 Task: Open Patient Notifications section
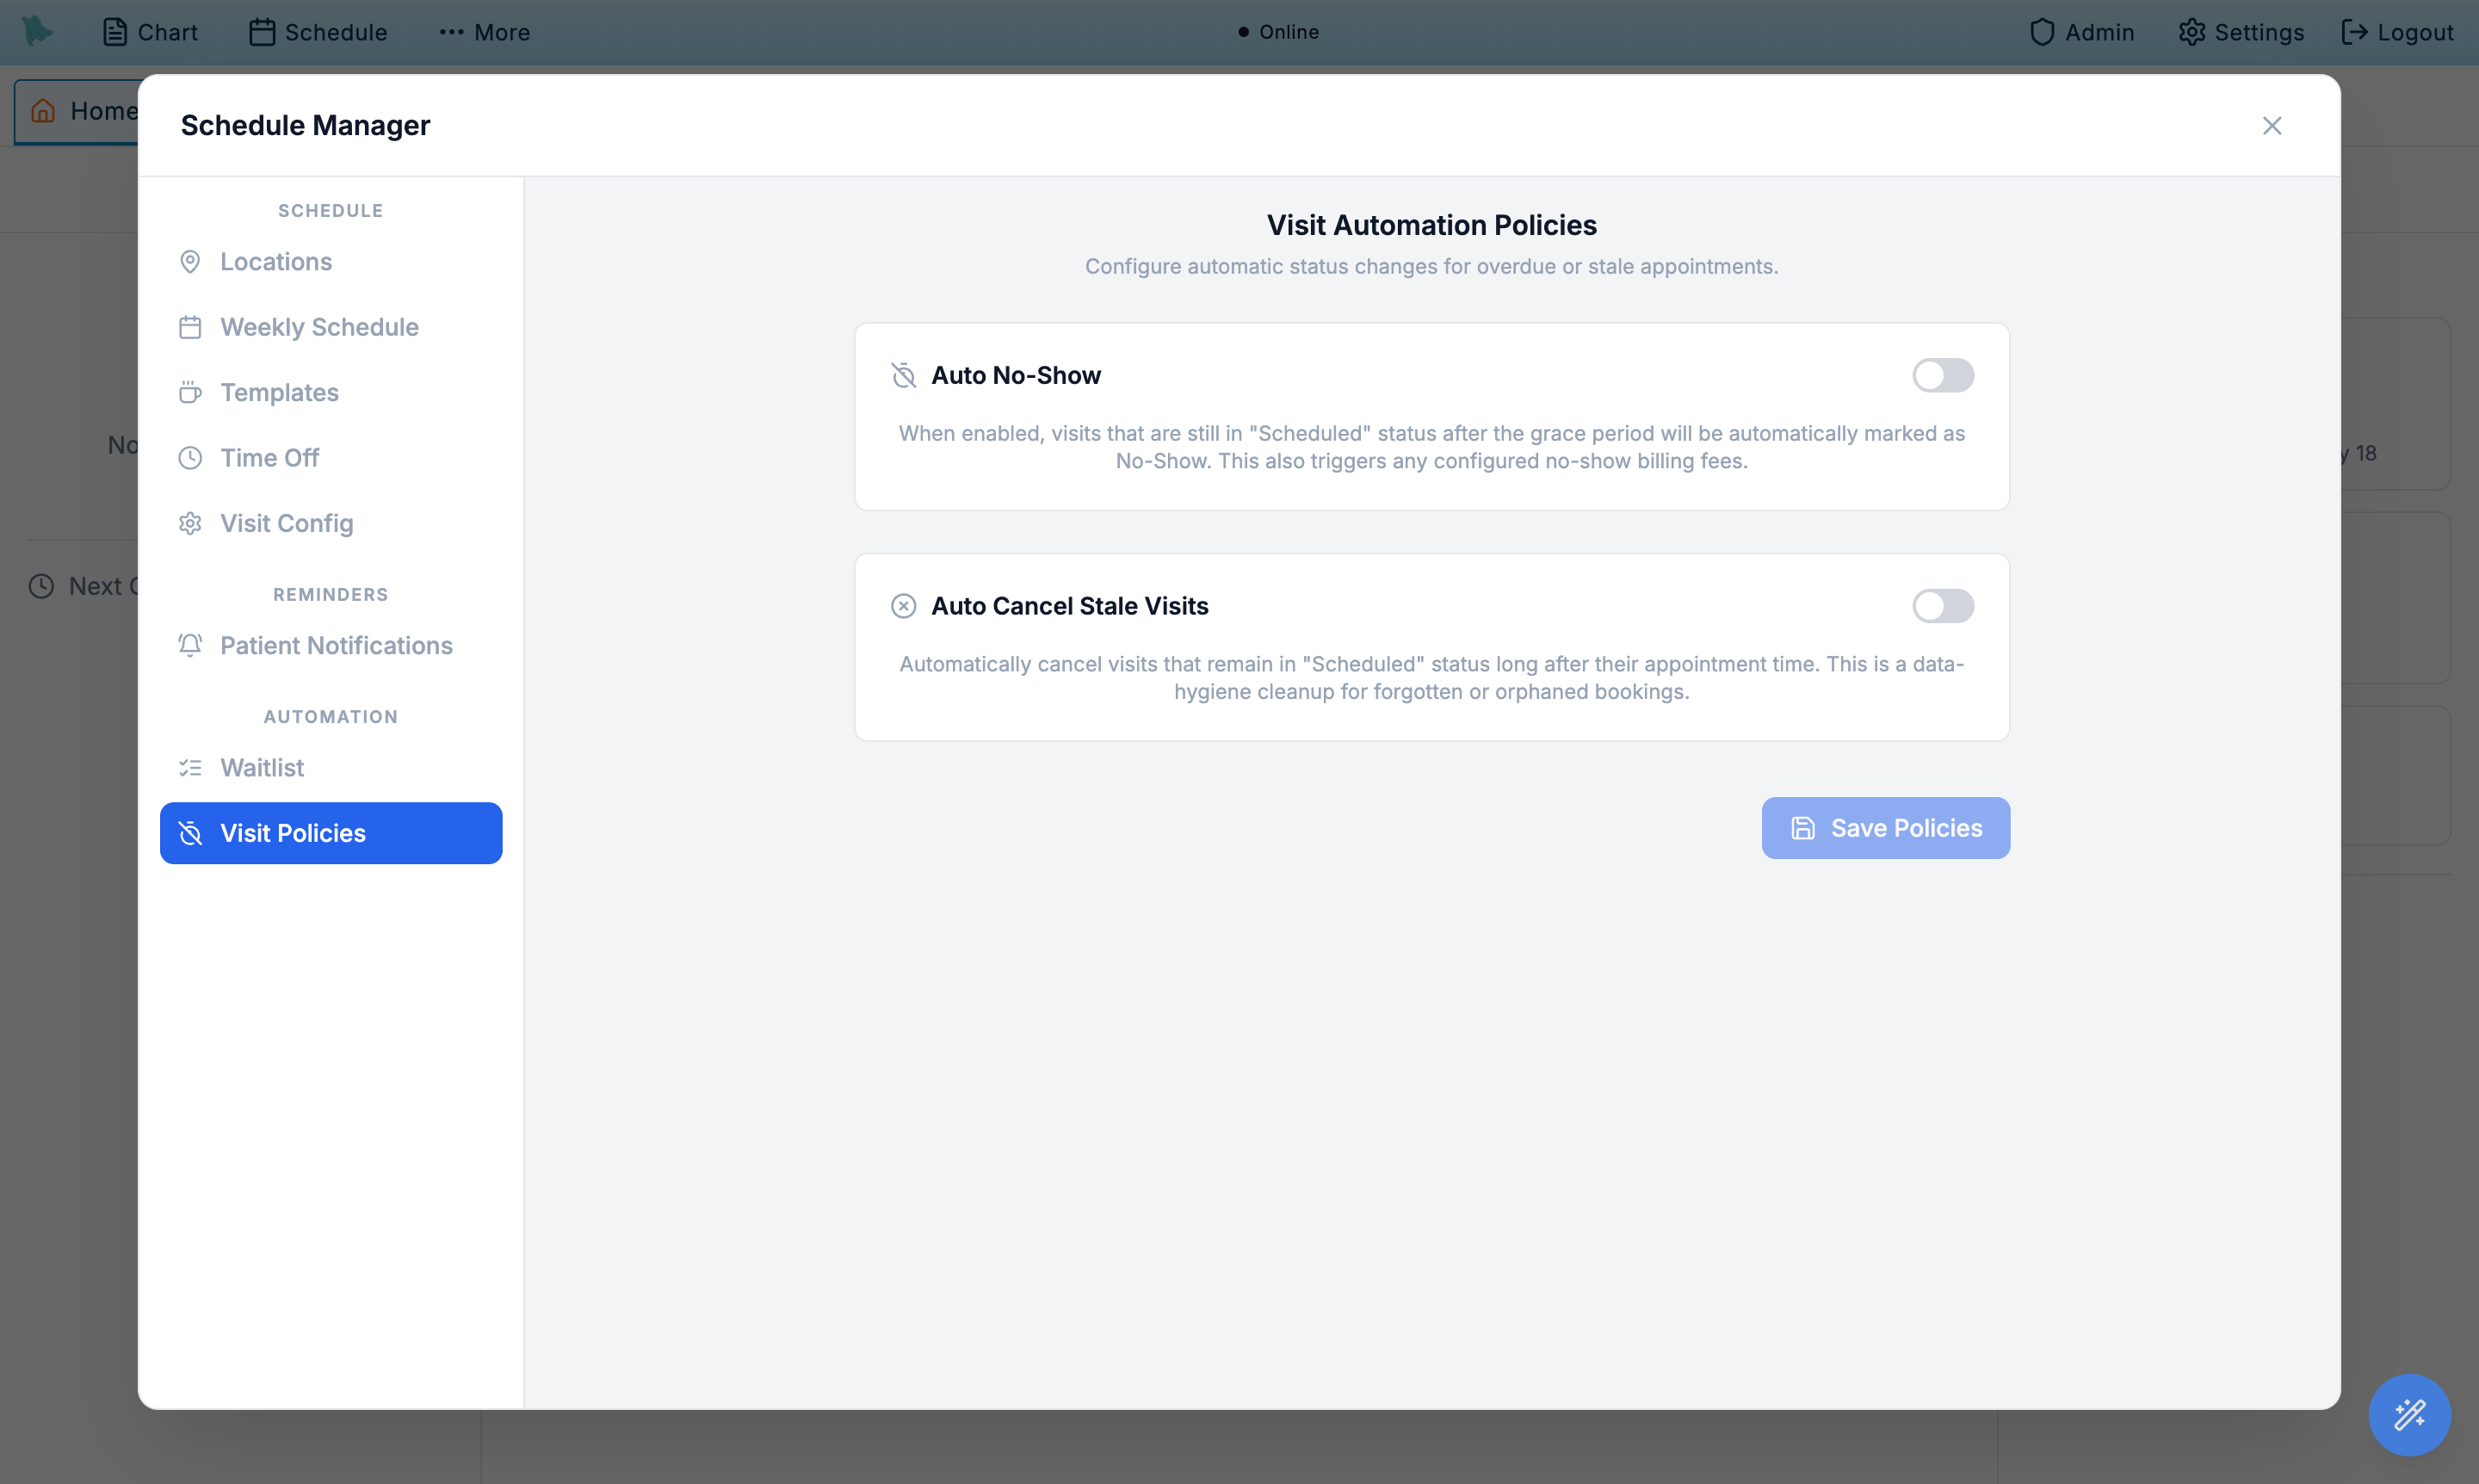click(331, 646)
